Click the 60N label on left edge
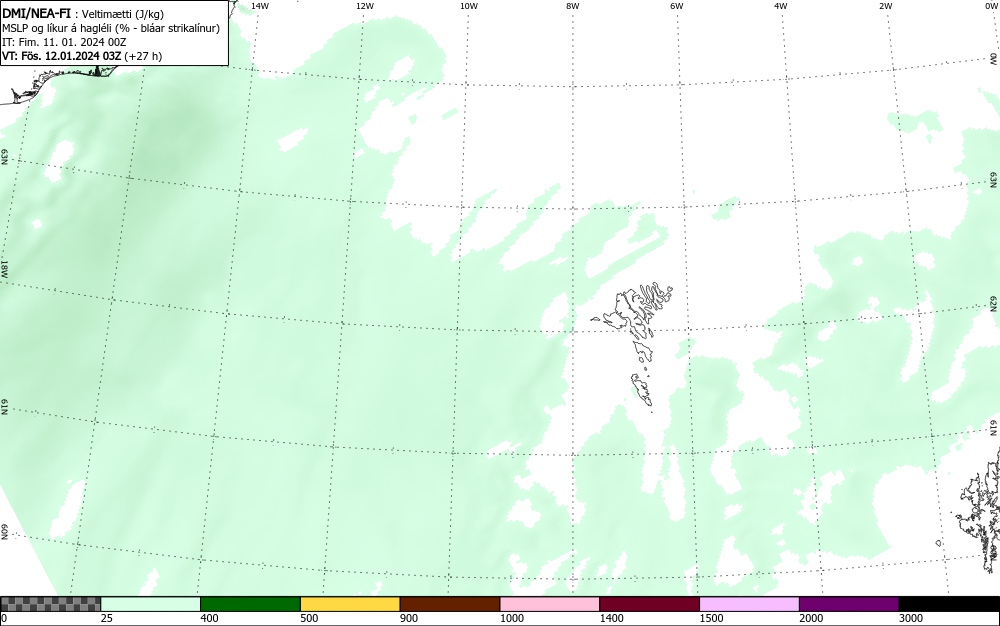The width and height of the screenshot is (1000, 626). (4, 532)
